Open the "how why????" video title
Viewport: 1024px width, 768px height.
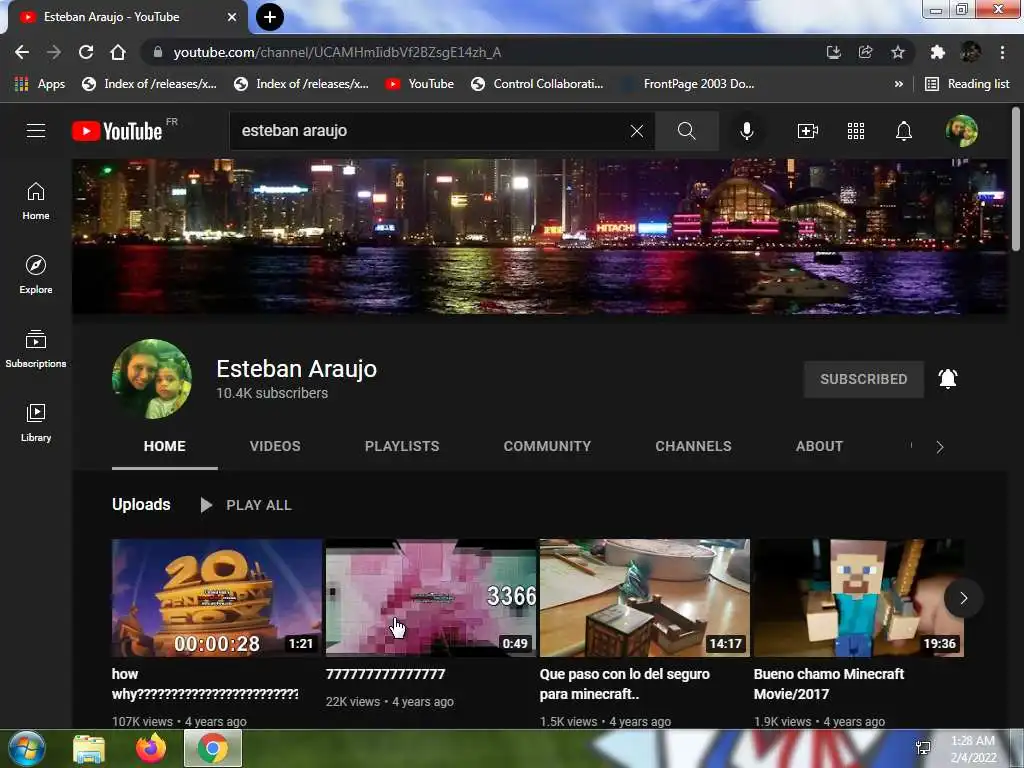(x=205, y=684)
